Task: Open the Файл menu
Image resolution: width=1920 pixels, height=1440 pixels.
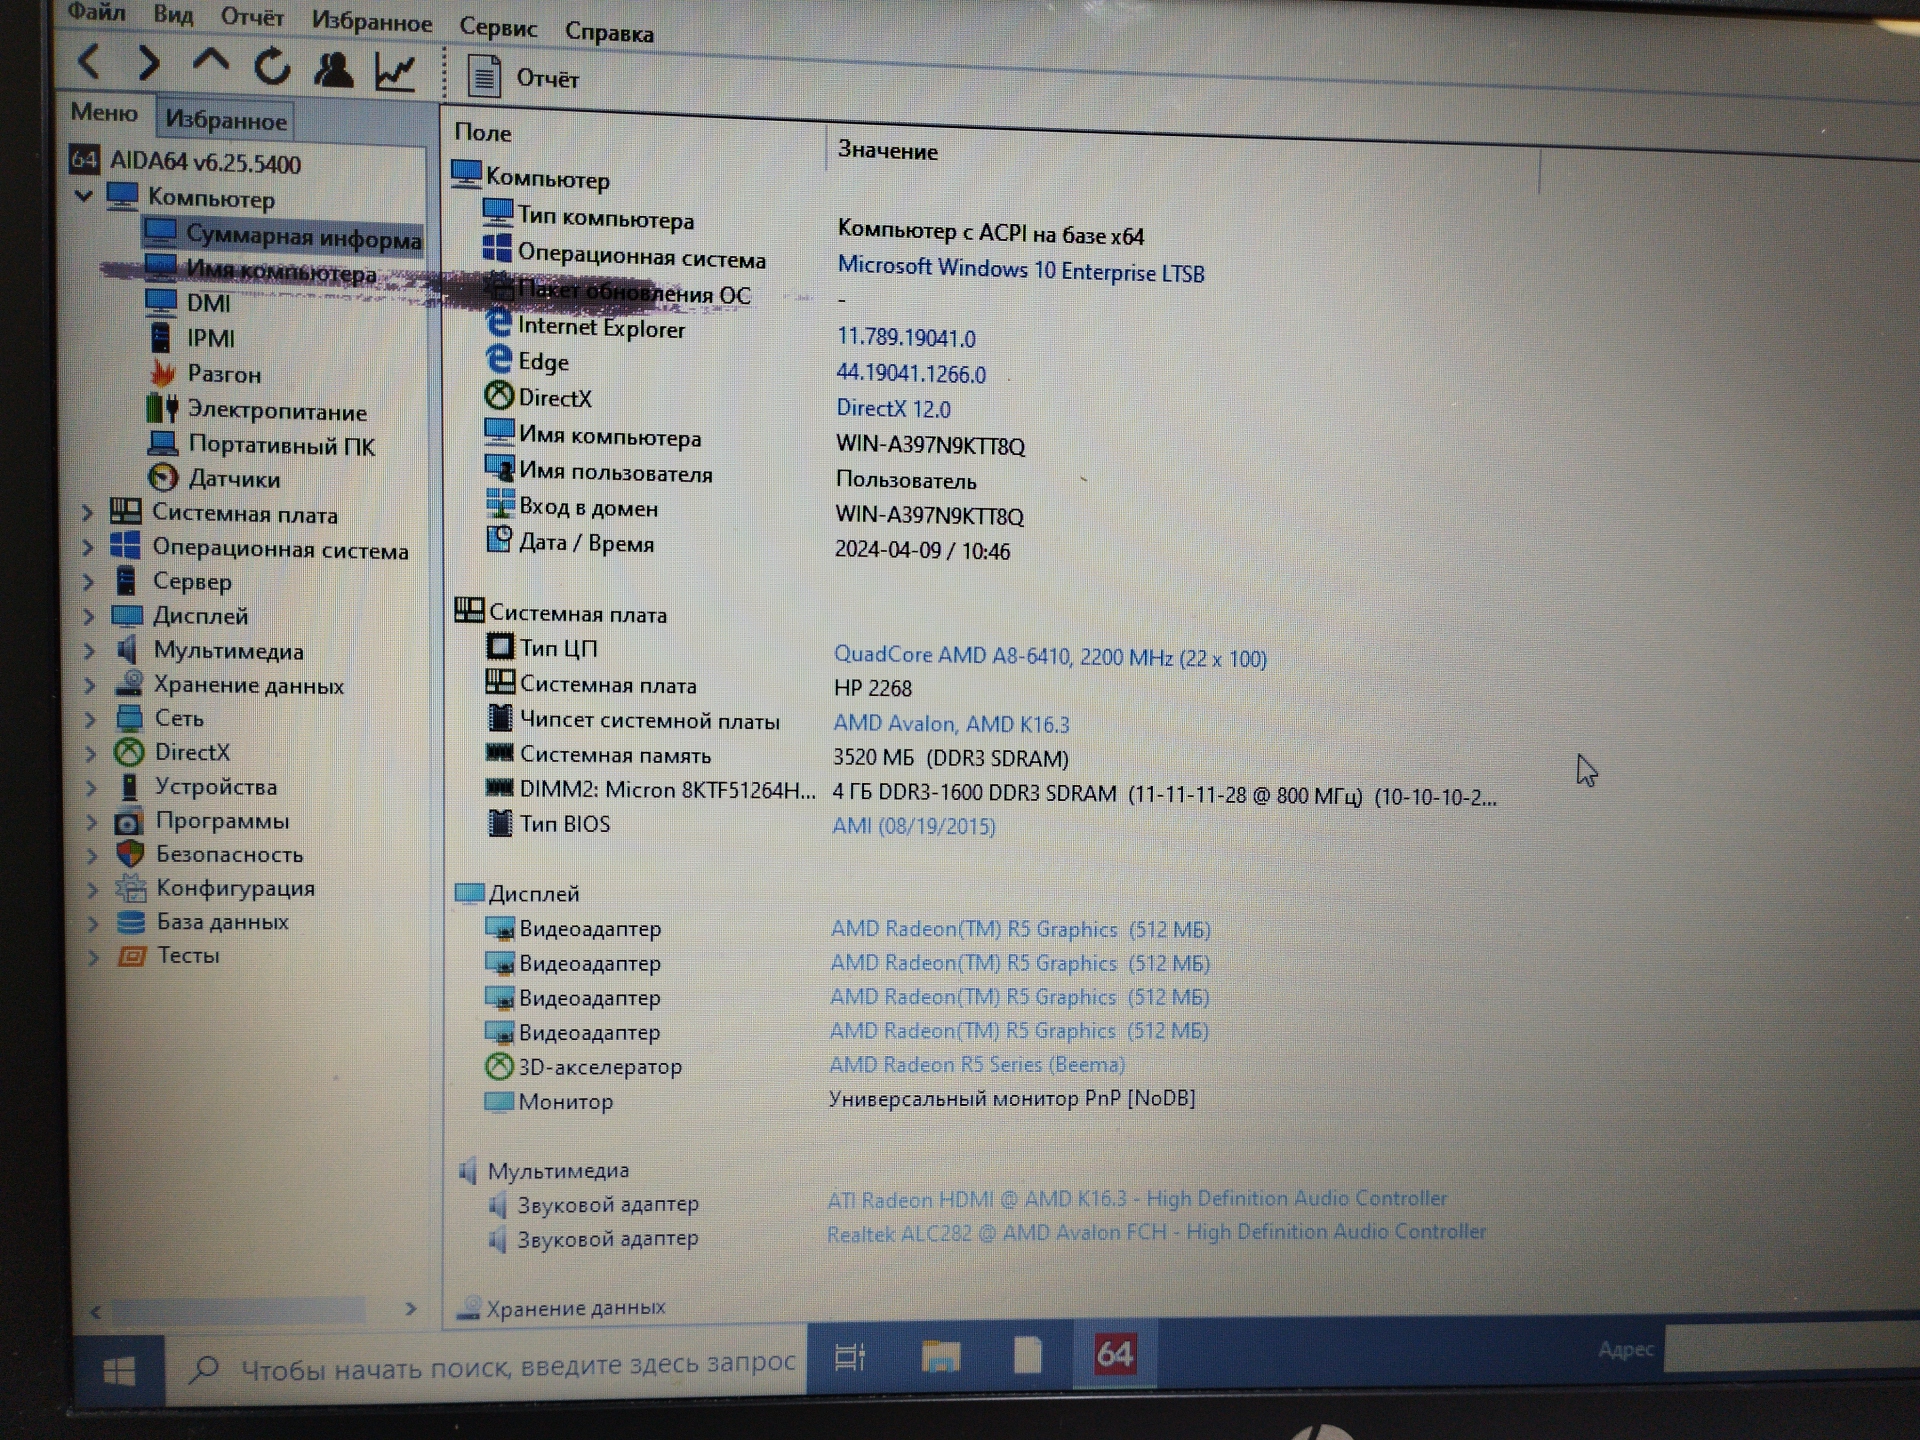Action: coord(96,12)
